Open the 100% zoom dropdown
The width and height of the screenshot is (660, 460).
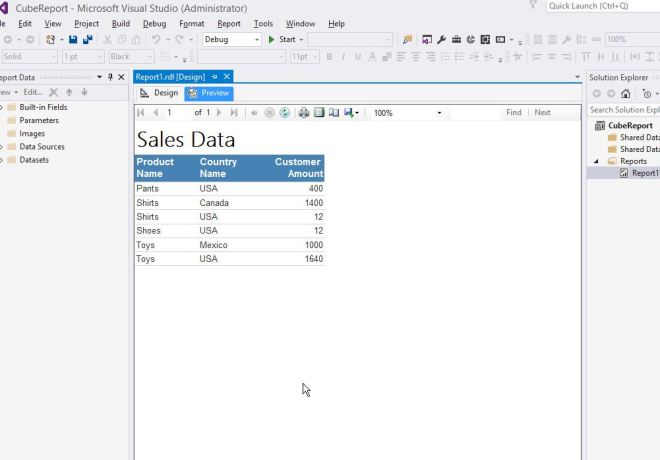click(438, 113)
